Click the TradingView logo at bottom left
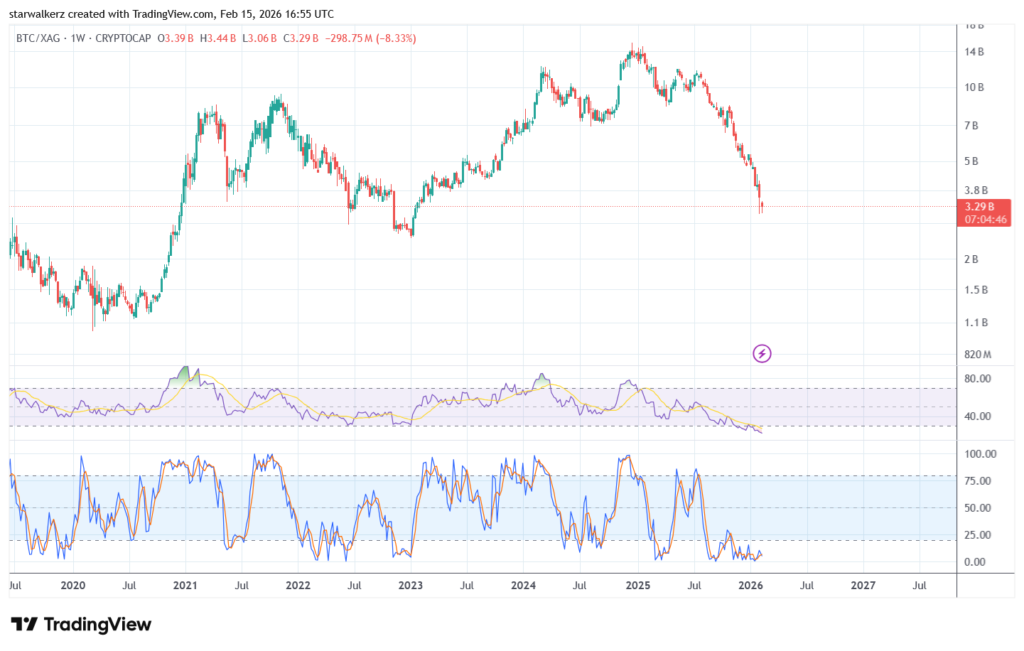The image size is (1024, 651). tap(81, 624)
